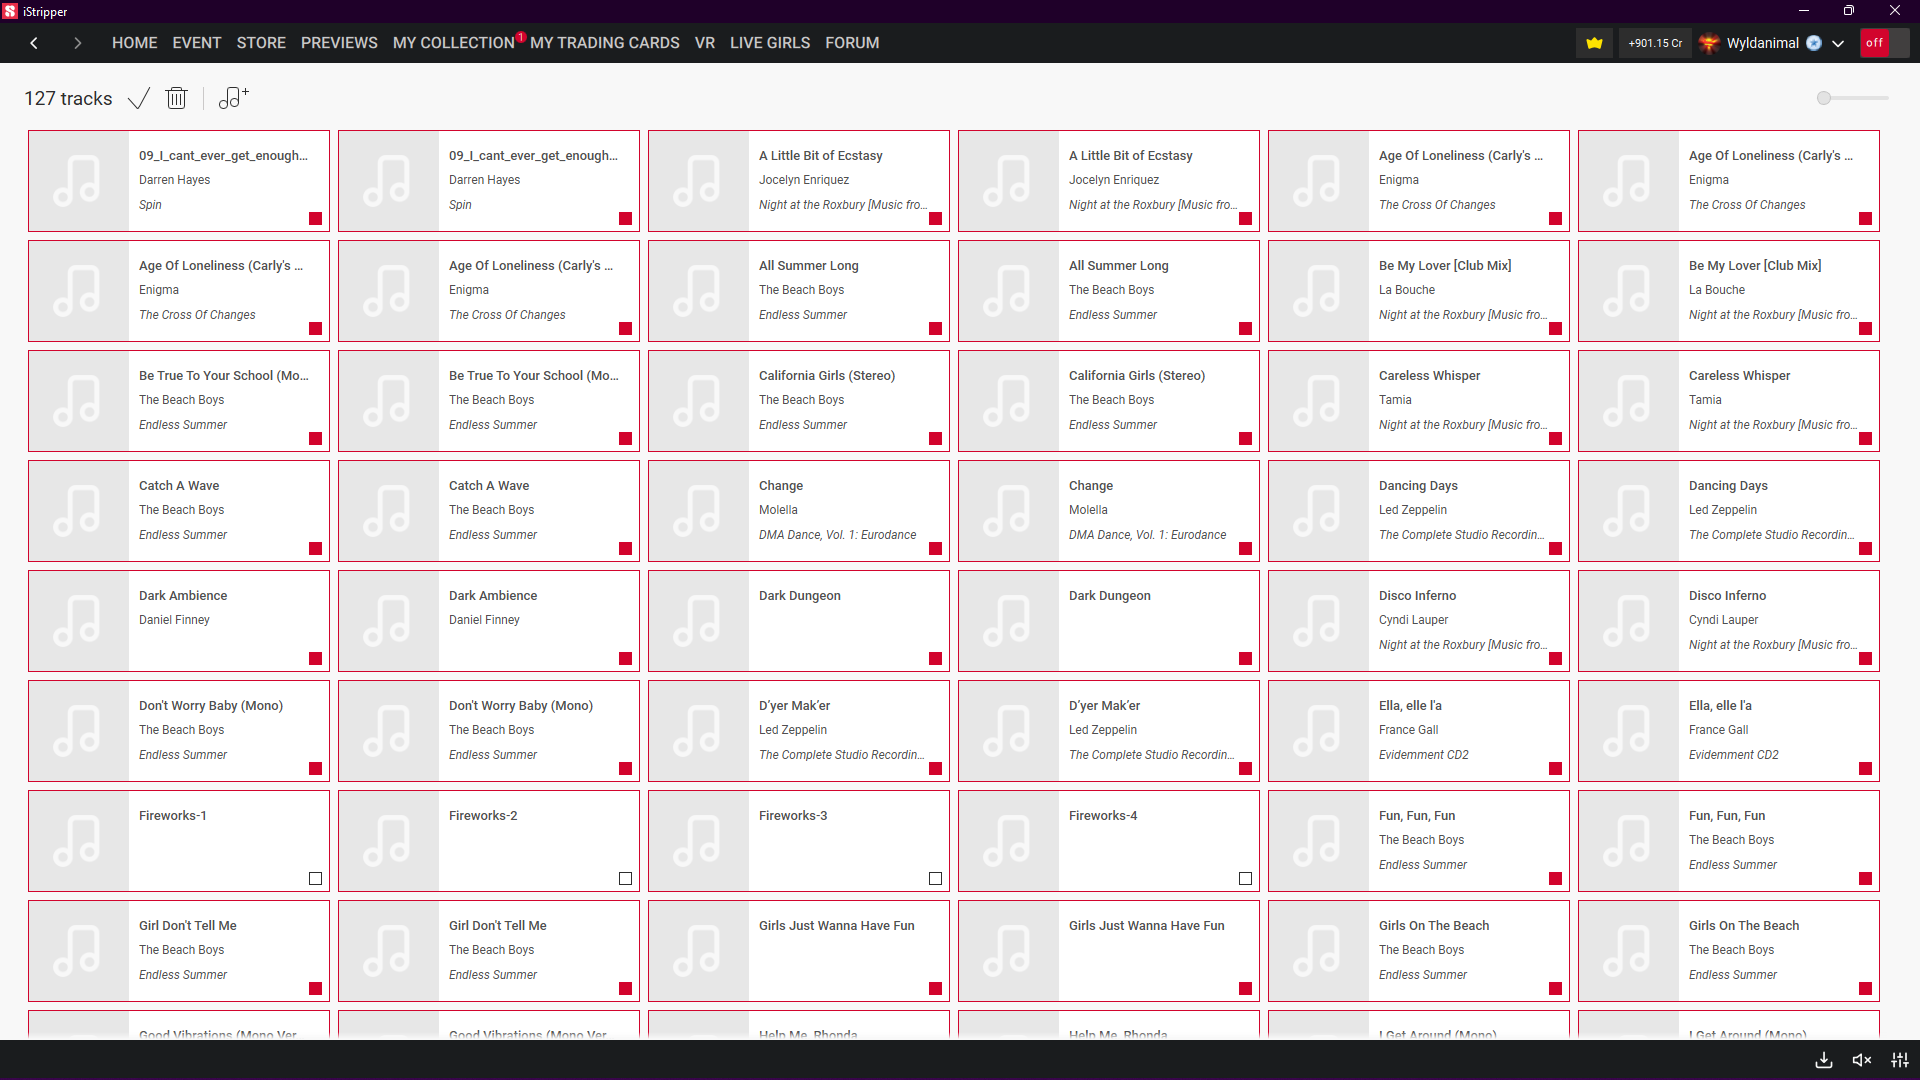This screenshot has height=1080, width=1920.
Task: Select first D'yer Mak'er track
Action: pos(799,731)
